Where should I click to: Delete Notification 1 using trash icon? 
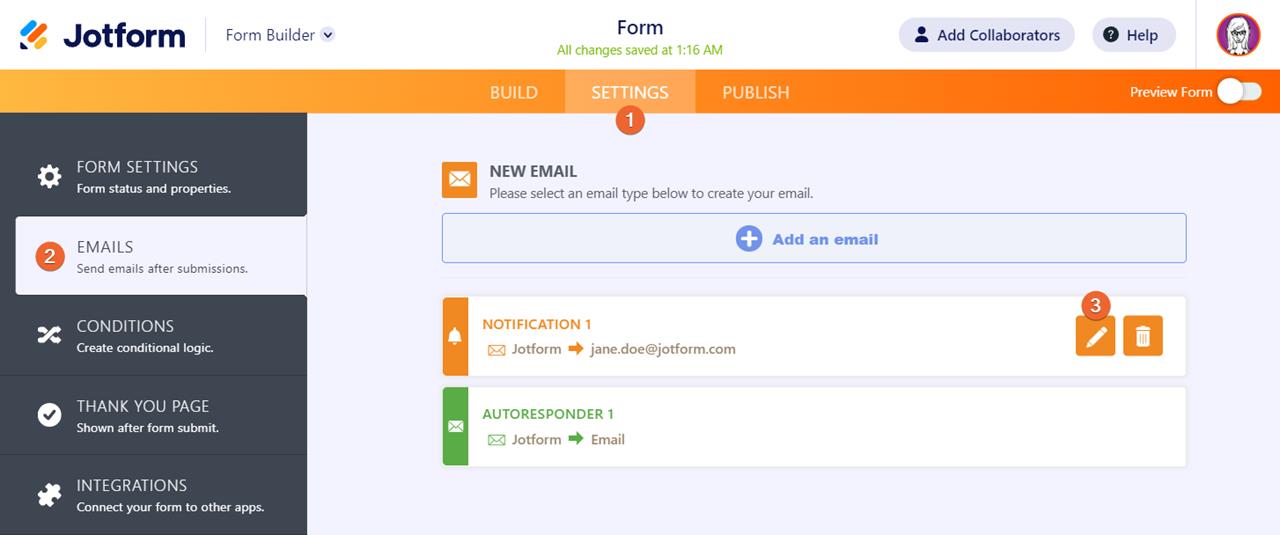click(x=1143, y=337)
